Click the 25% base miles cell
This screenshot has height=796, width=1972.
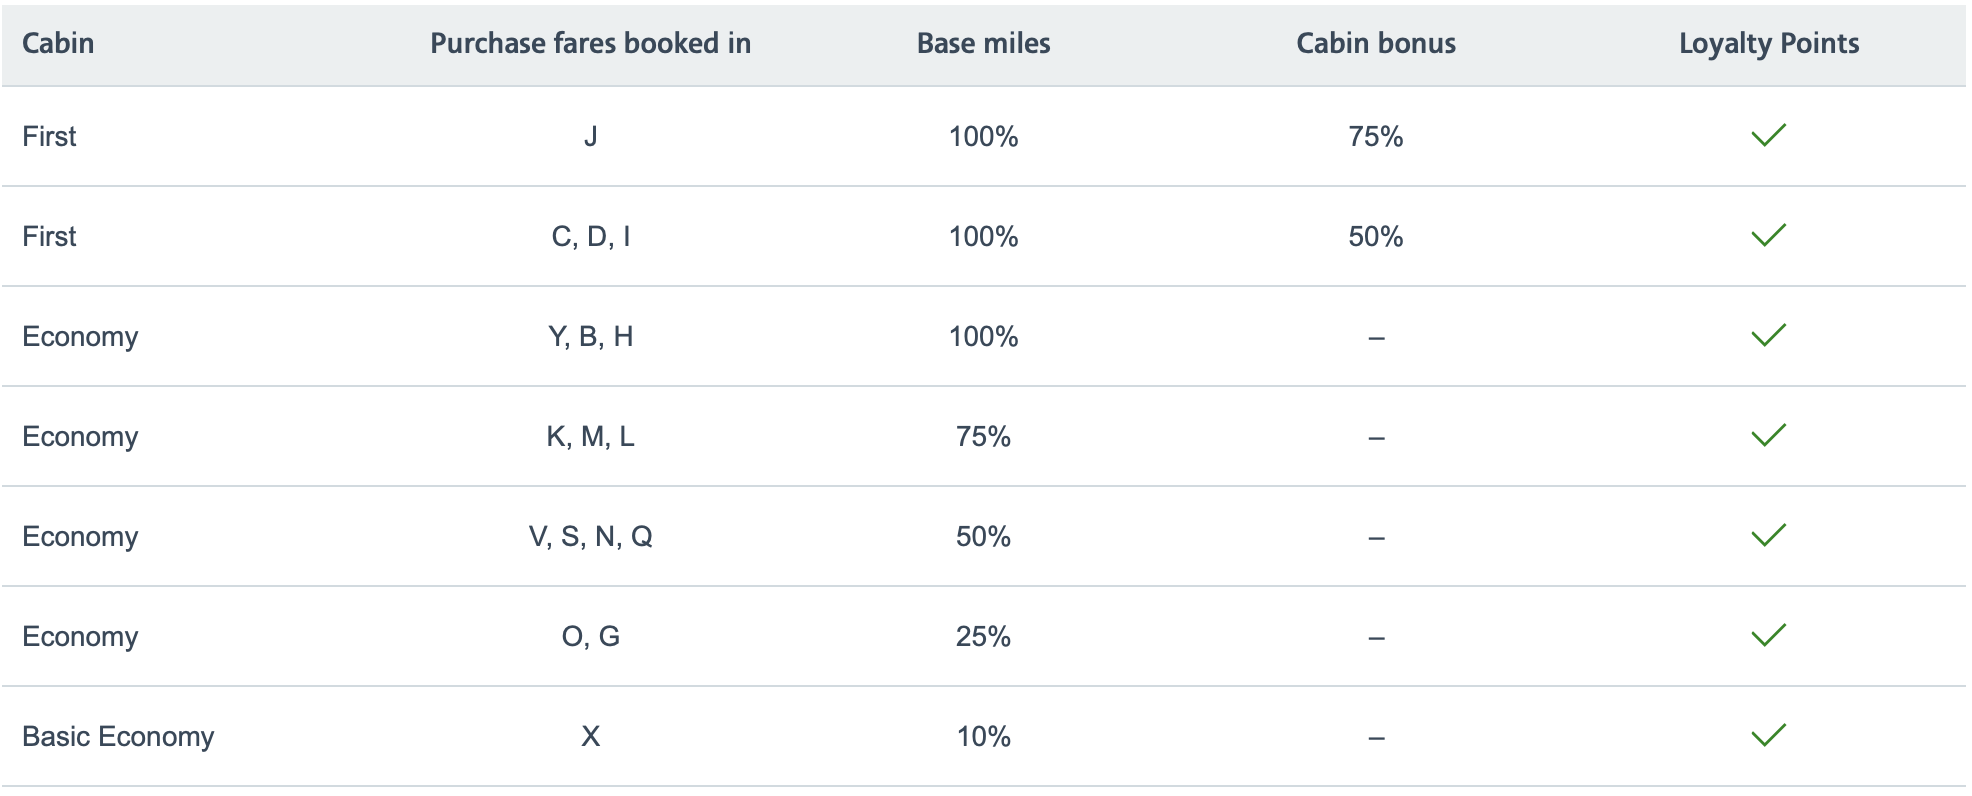(983, 637)
